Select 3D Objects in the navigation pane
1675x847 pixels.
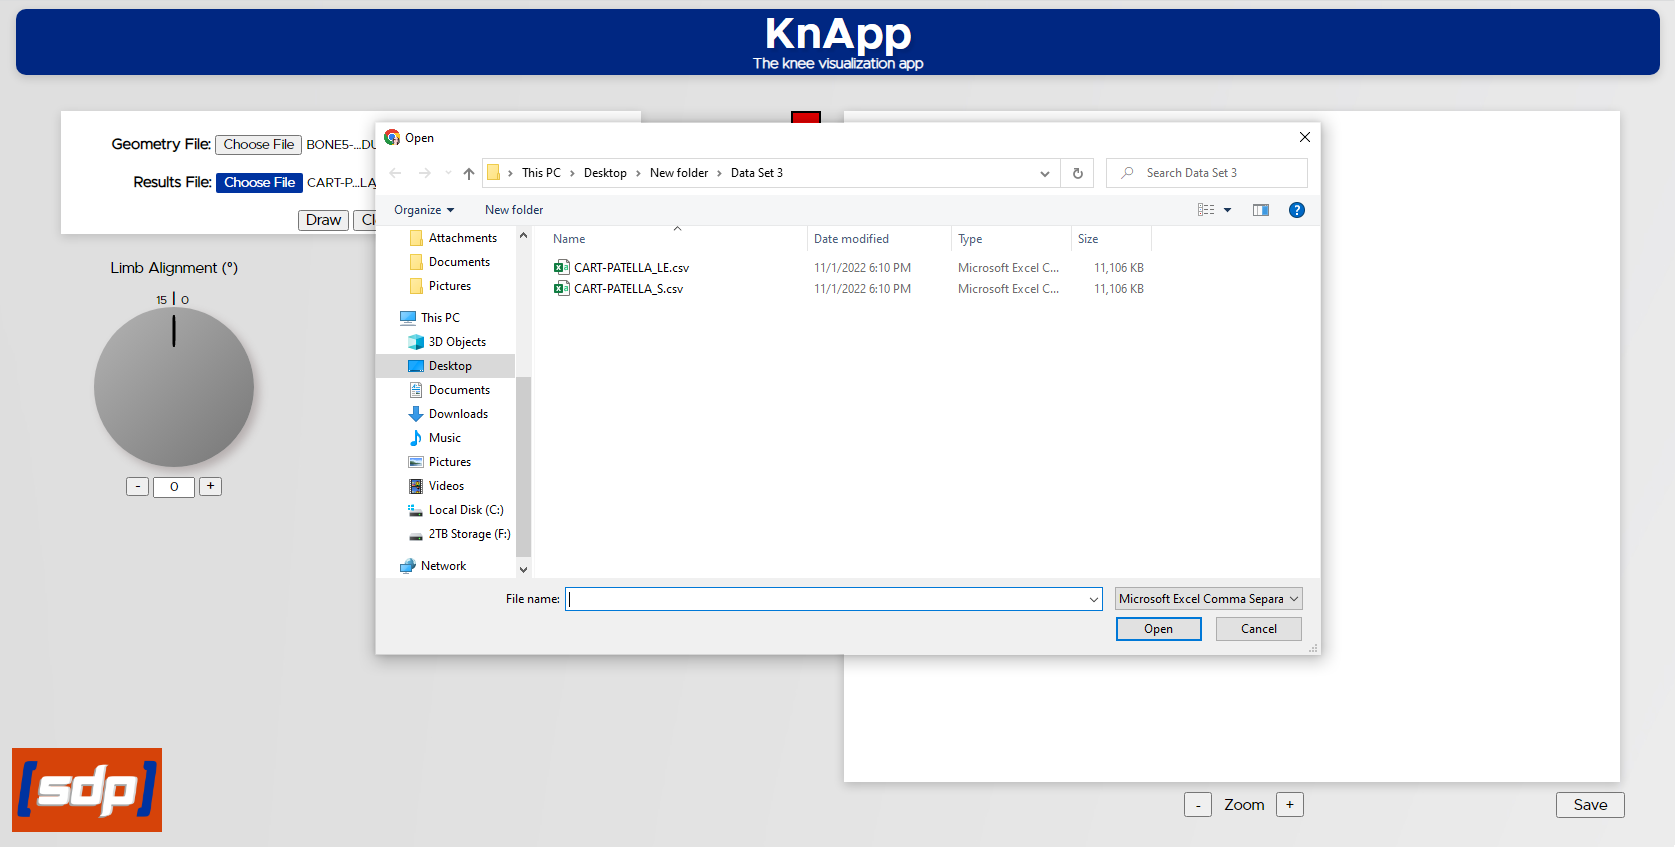(447, 342)
